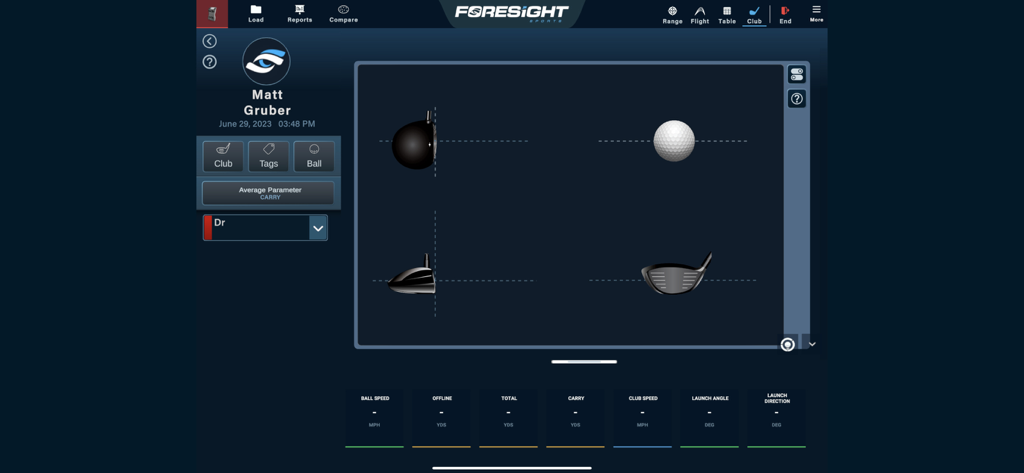Open help icon in club view panel

pyautogui.click(x=797, y=99)
